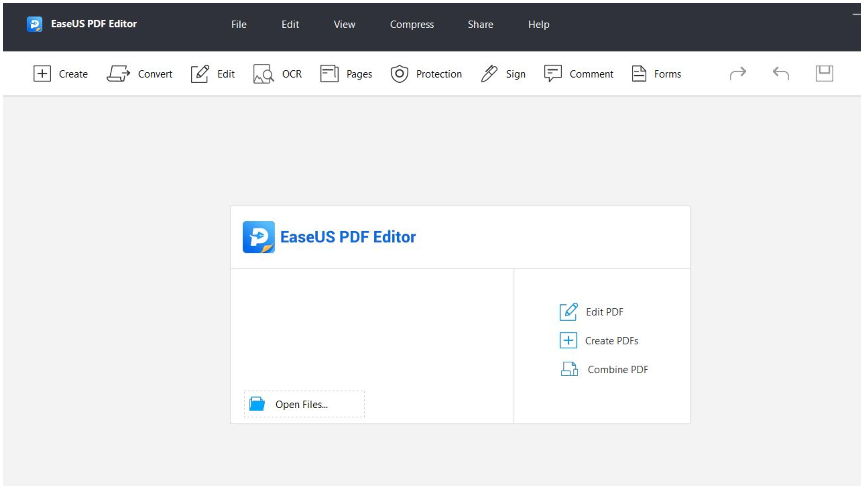
Task: Click the Open Files... button label
Action: coord(301,405)
